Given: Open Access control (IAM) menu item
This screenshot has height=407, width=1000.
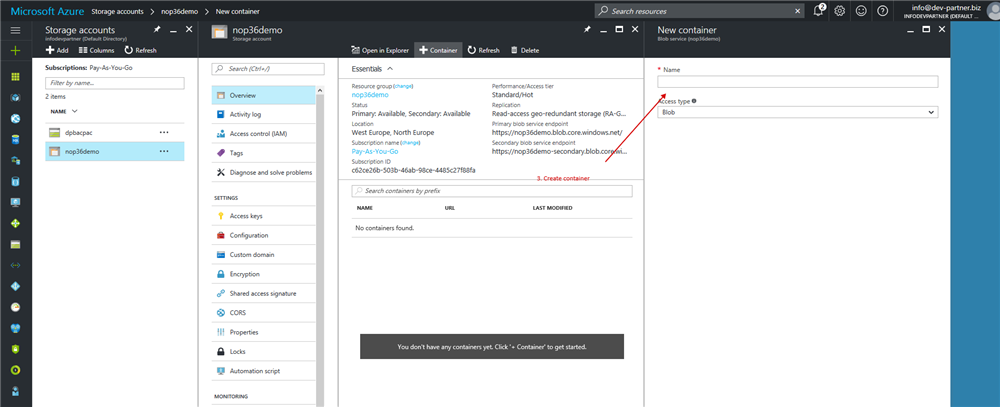Looking at the screenshot, I should (263, 134).
